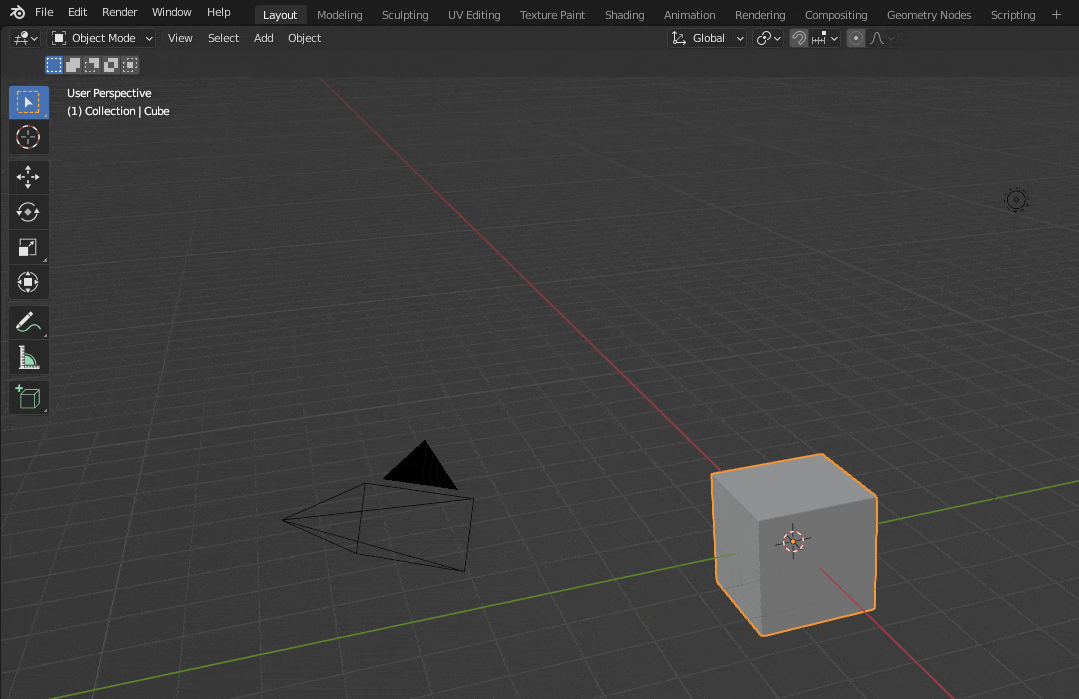
Task: Toggle the snap magnet button
Action: click(798, 39)
